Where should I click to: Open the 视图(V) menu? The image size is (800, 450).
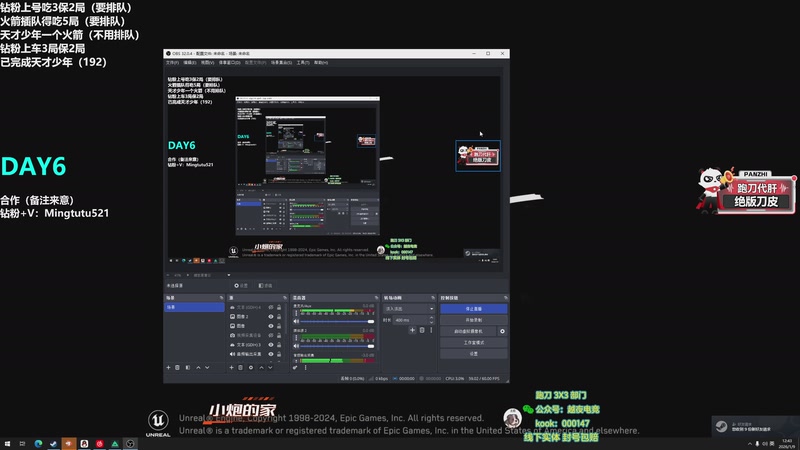(207, 62)
